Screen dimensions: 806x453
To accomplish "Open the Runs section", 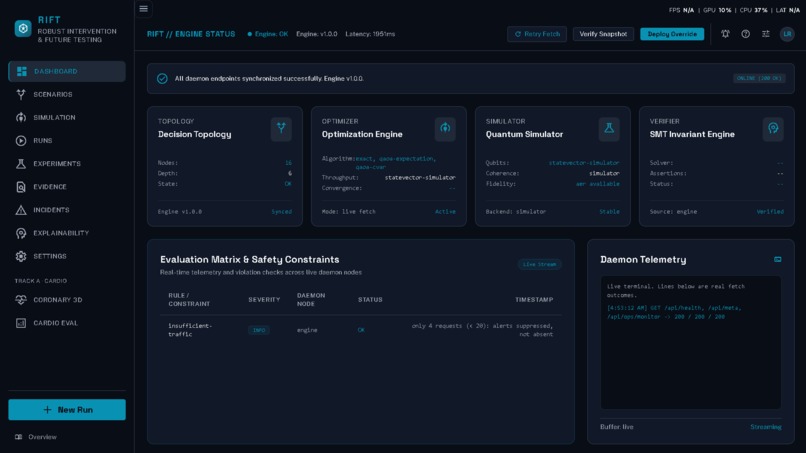I will tap(67, 140).
